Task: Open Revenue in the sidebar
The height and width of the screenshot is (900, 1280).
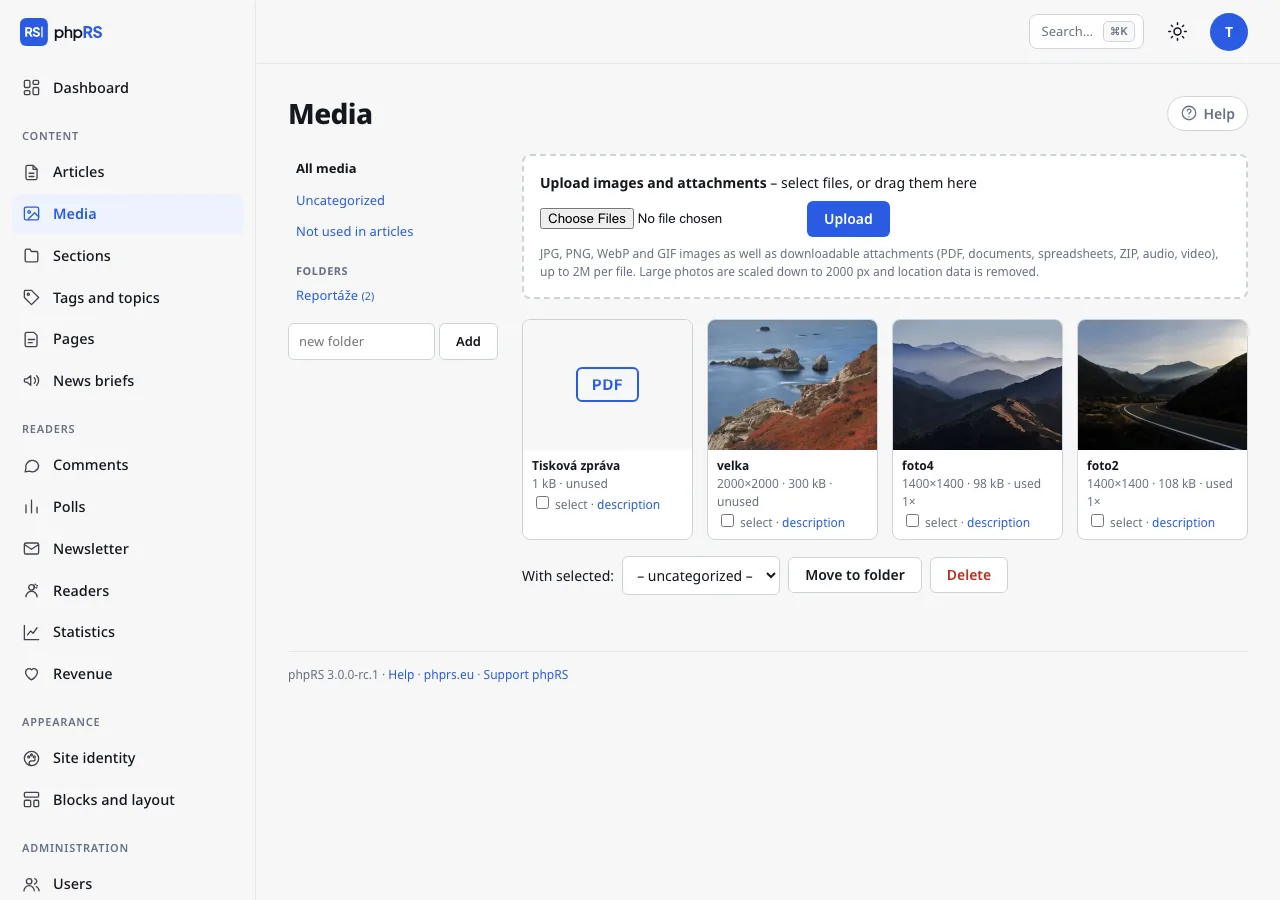Action: coord(128,674)
